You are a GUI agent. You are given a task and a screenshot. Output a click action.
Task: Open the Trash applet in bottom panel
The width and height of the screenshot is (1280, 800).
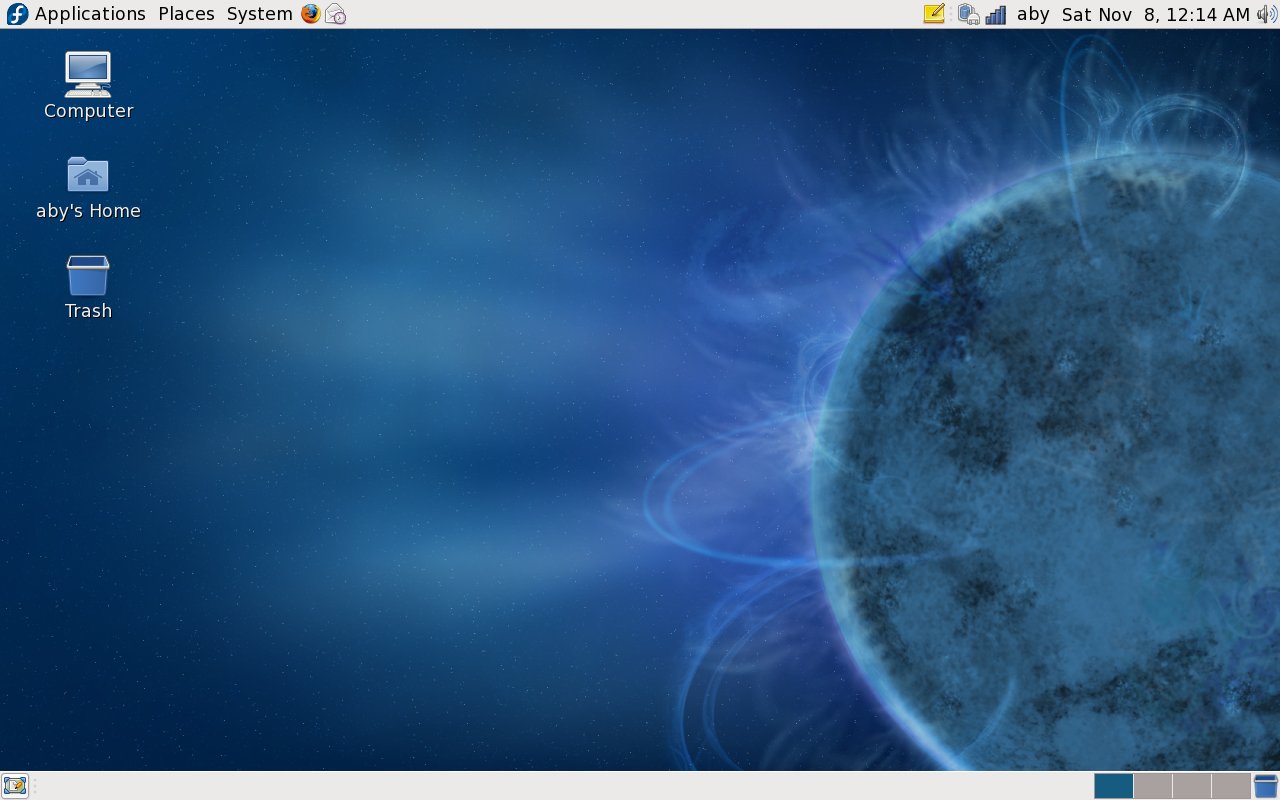tap(1266, 786)
